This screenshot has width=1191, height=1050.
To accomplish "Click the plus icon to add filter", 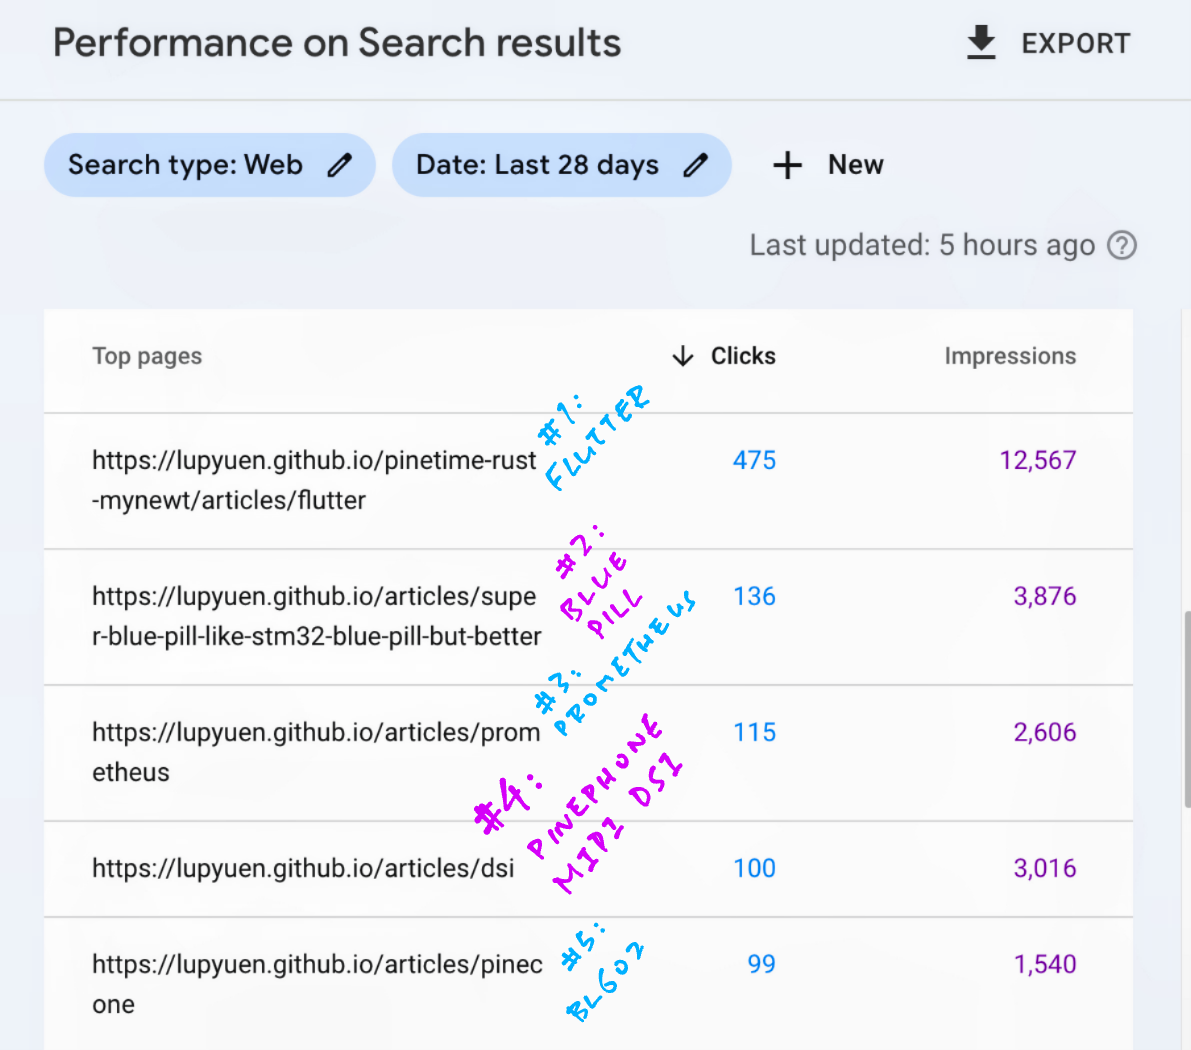I will coord(788,165).
